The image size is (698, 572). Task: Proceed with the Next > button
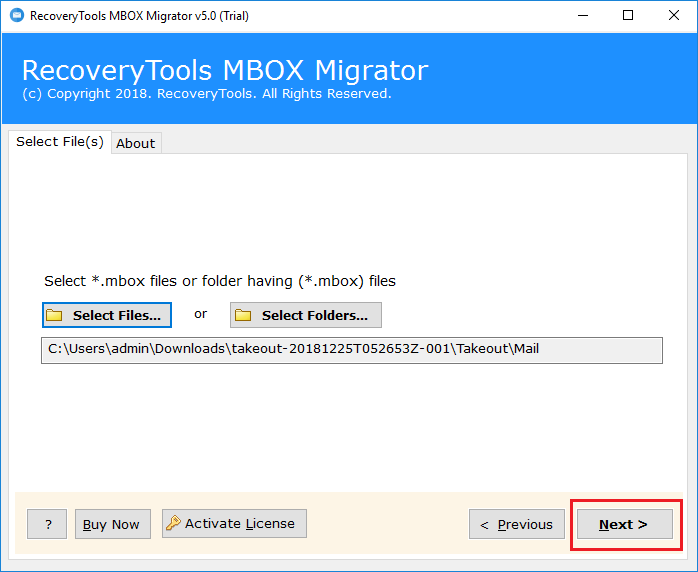[x=625, y=524]
